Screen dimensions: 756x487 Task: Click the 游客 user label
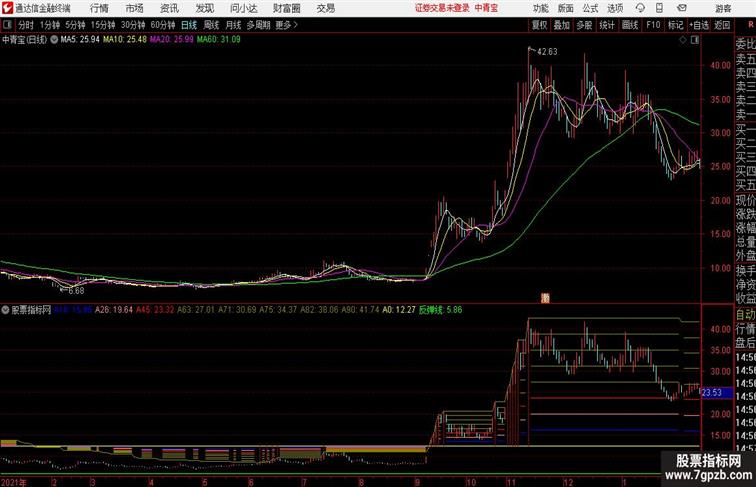coord(723,8)
